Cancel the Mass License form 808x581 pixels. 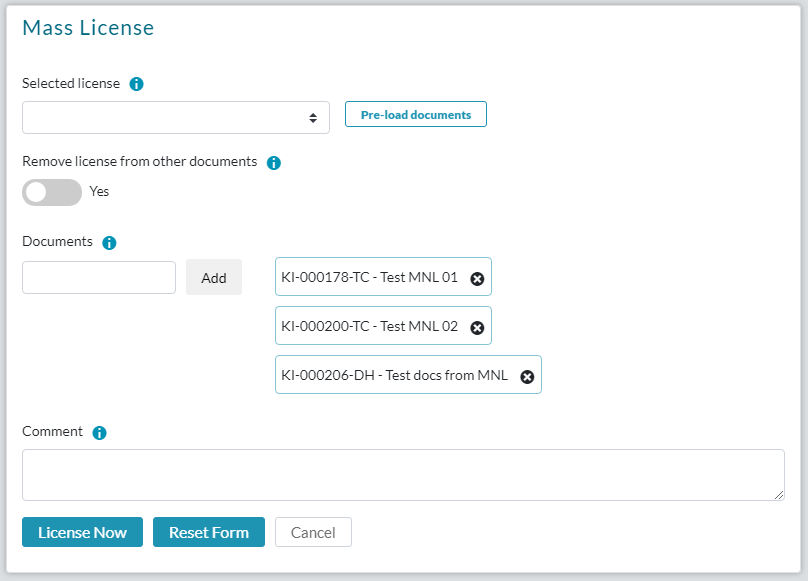(x=313, y=532)
